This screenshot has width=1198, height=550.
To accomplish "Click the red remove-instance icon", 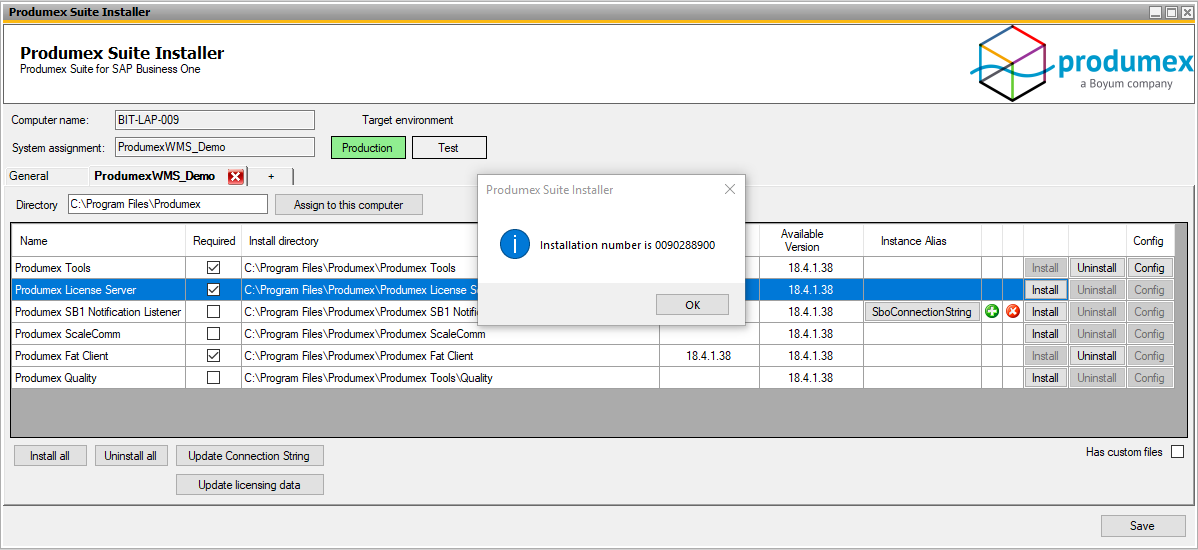I will pyautogui.click(x=1013, y=312).
